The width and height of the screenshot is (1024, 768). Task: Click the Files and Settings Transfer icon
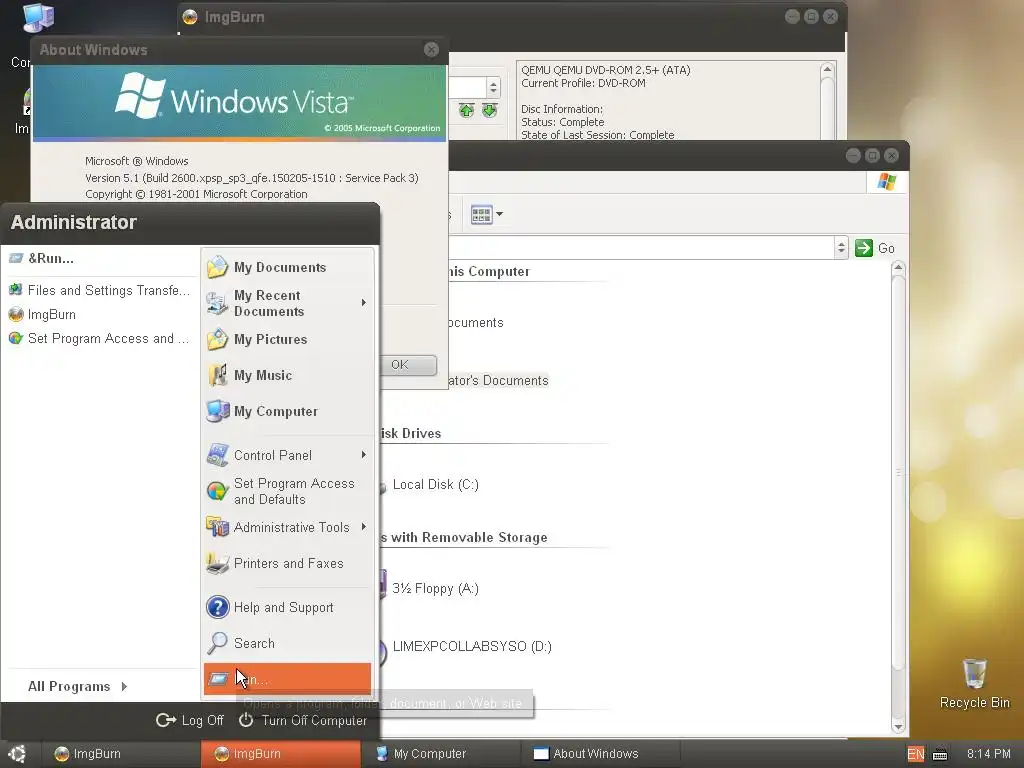pyautogui.click(x=16, y=290)
